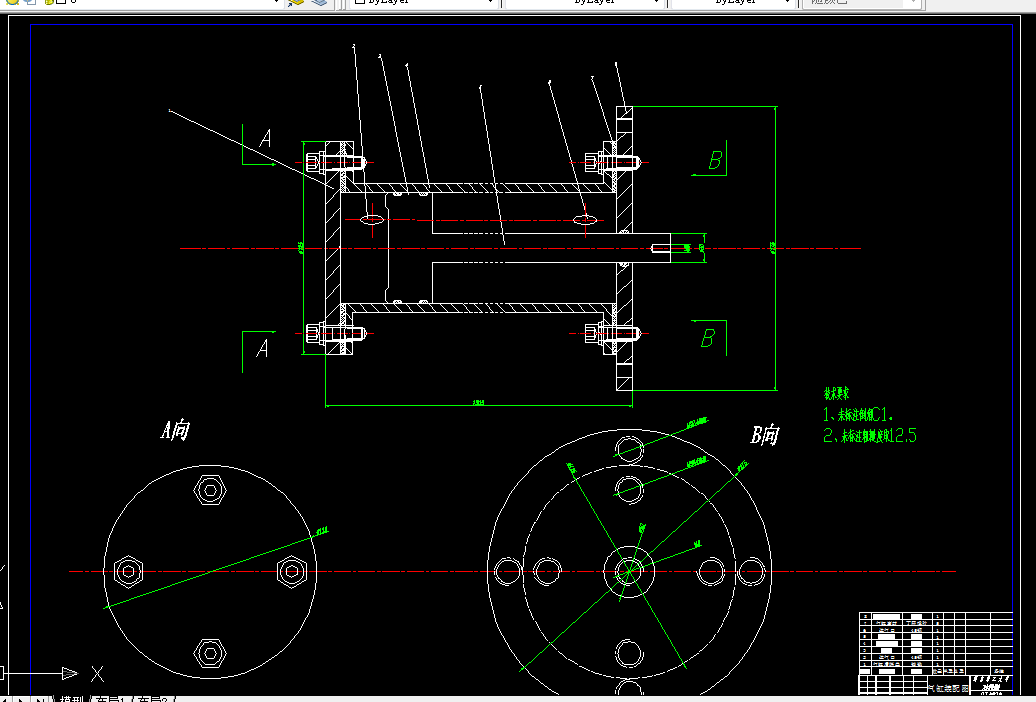Screen dimensions: 1036x702
Task: Select the outermost top hole in B view
Action: point(629,448)
